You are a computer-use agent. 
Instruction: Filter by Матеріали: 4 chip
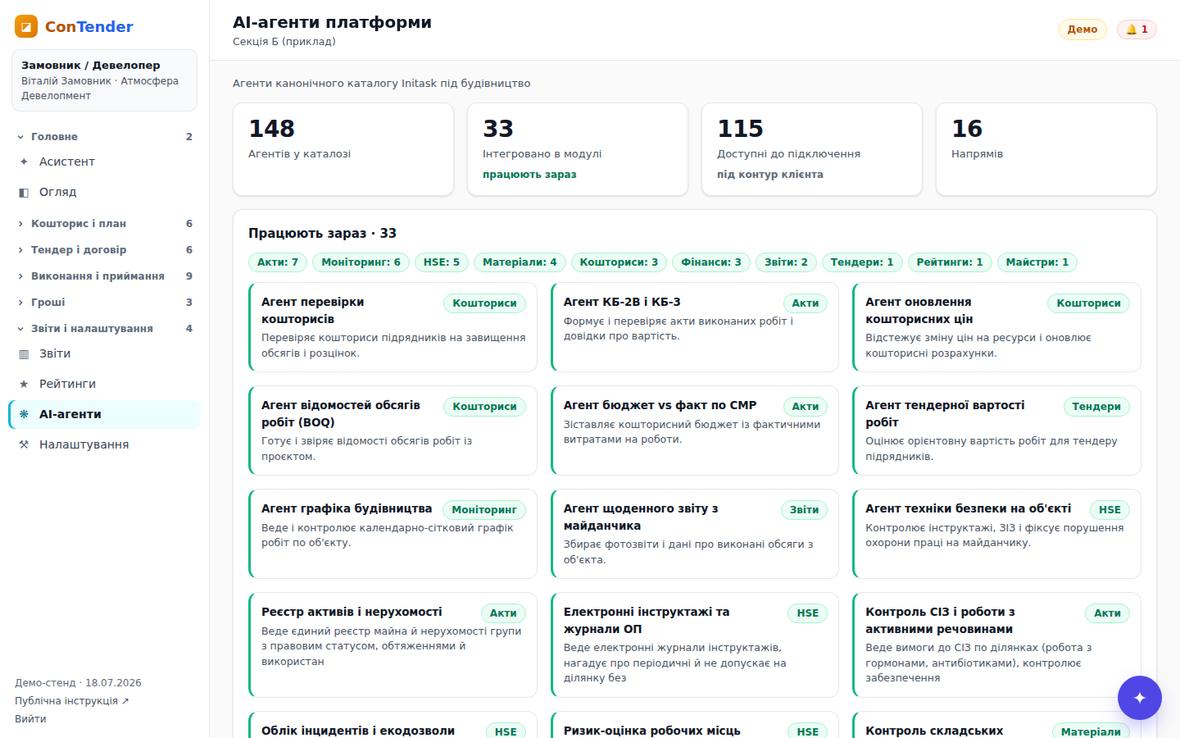[519, 262]
